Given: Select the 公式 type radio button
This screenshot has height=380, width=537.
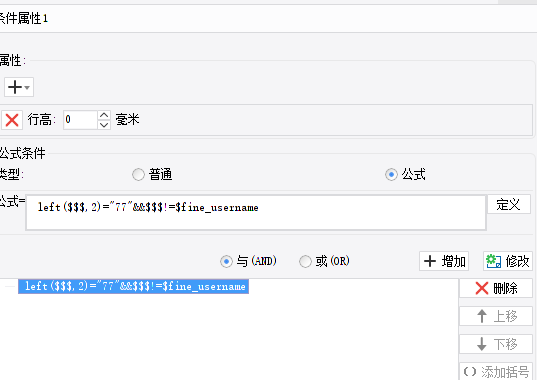Looking at the screenshot, I should [391, 175].
